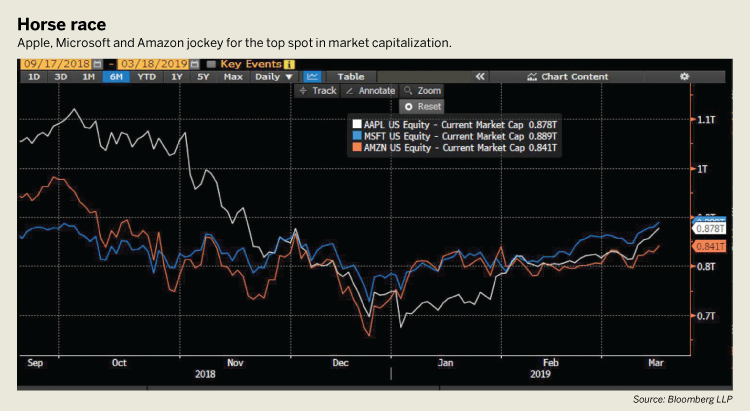Open the Chart Content panel
Viewport: 750px width, 411px height.
point(567,77)
